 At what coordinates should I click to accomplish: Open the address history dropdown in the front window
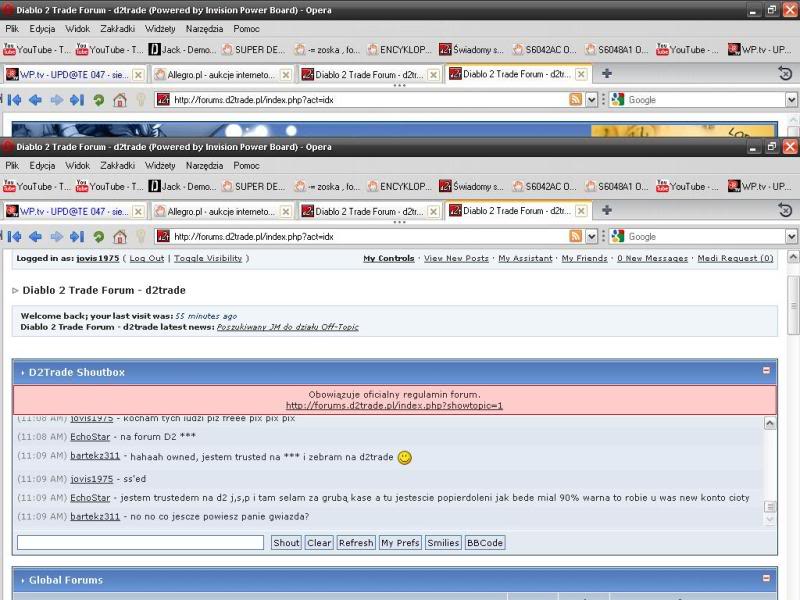click(x=591, y=237)
